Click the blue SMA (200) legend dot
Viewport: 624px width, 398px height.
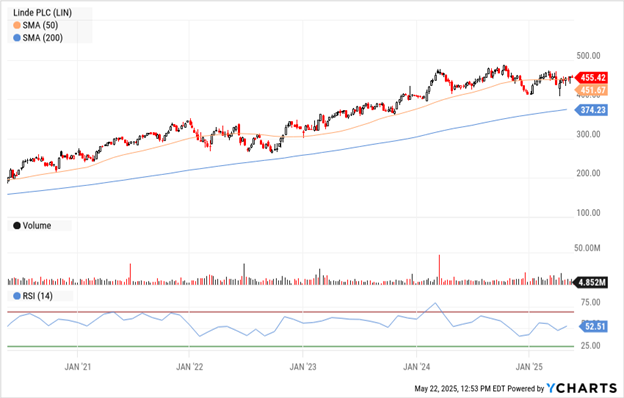coord(17,38)
